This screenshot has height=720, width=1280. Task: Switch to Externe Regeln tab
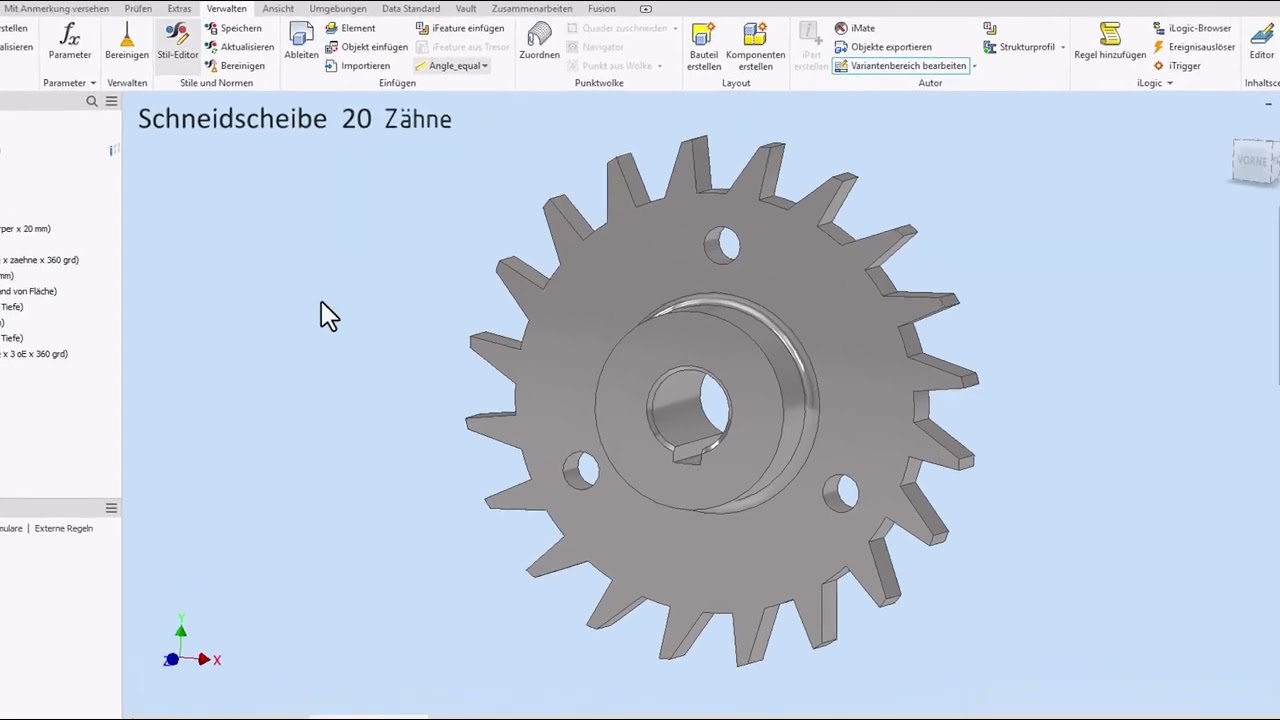pos(64,528)
